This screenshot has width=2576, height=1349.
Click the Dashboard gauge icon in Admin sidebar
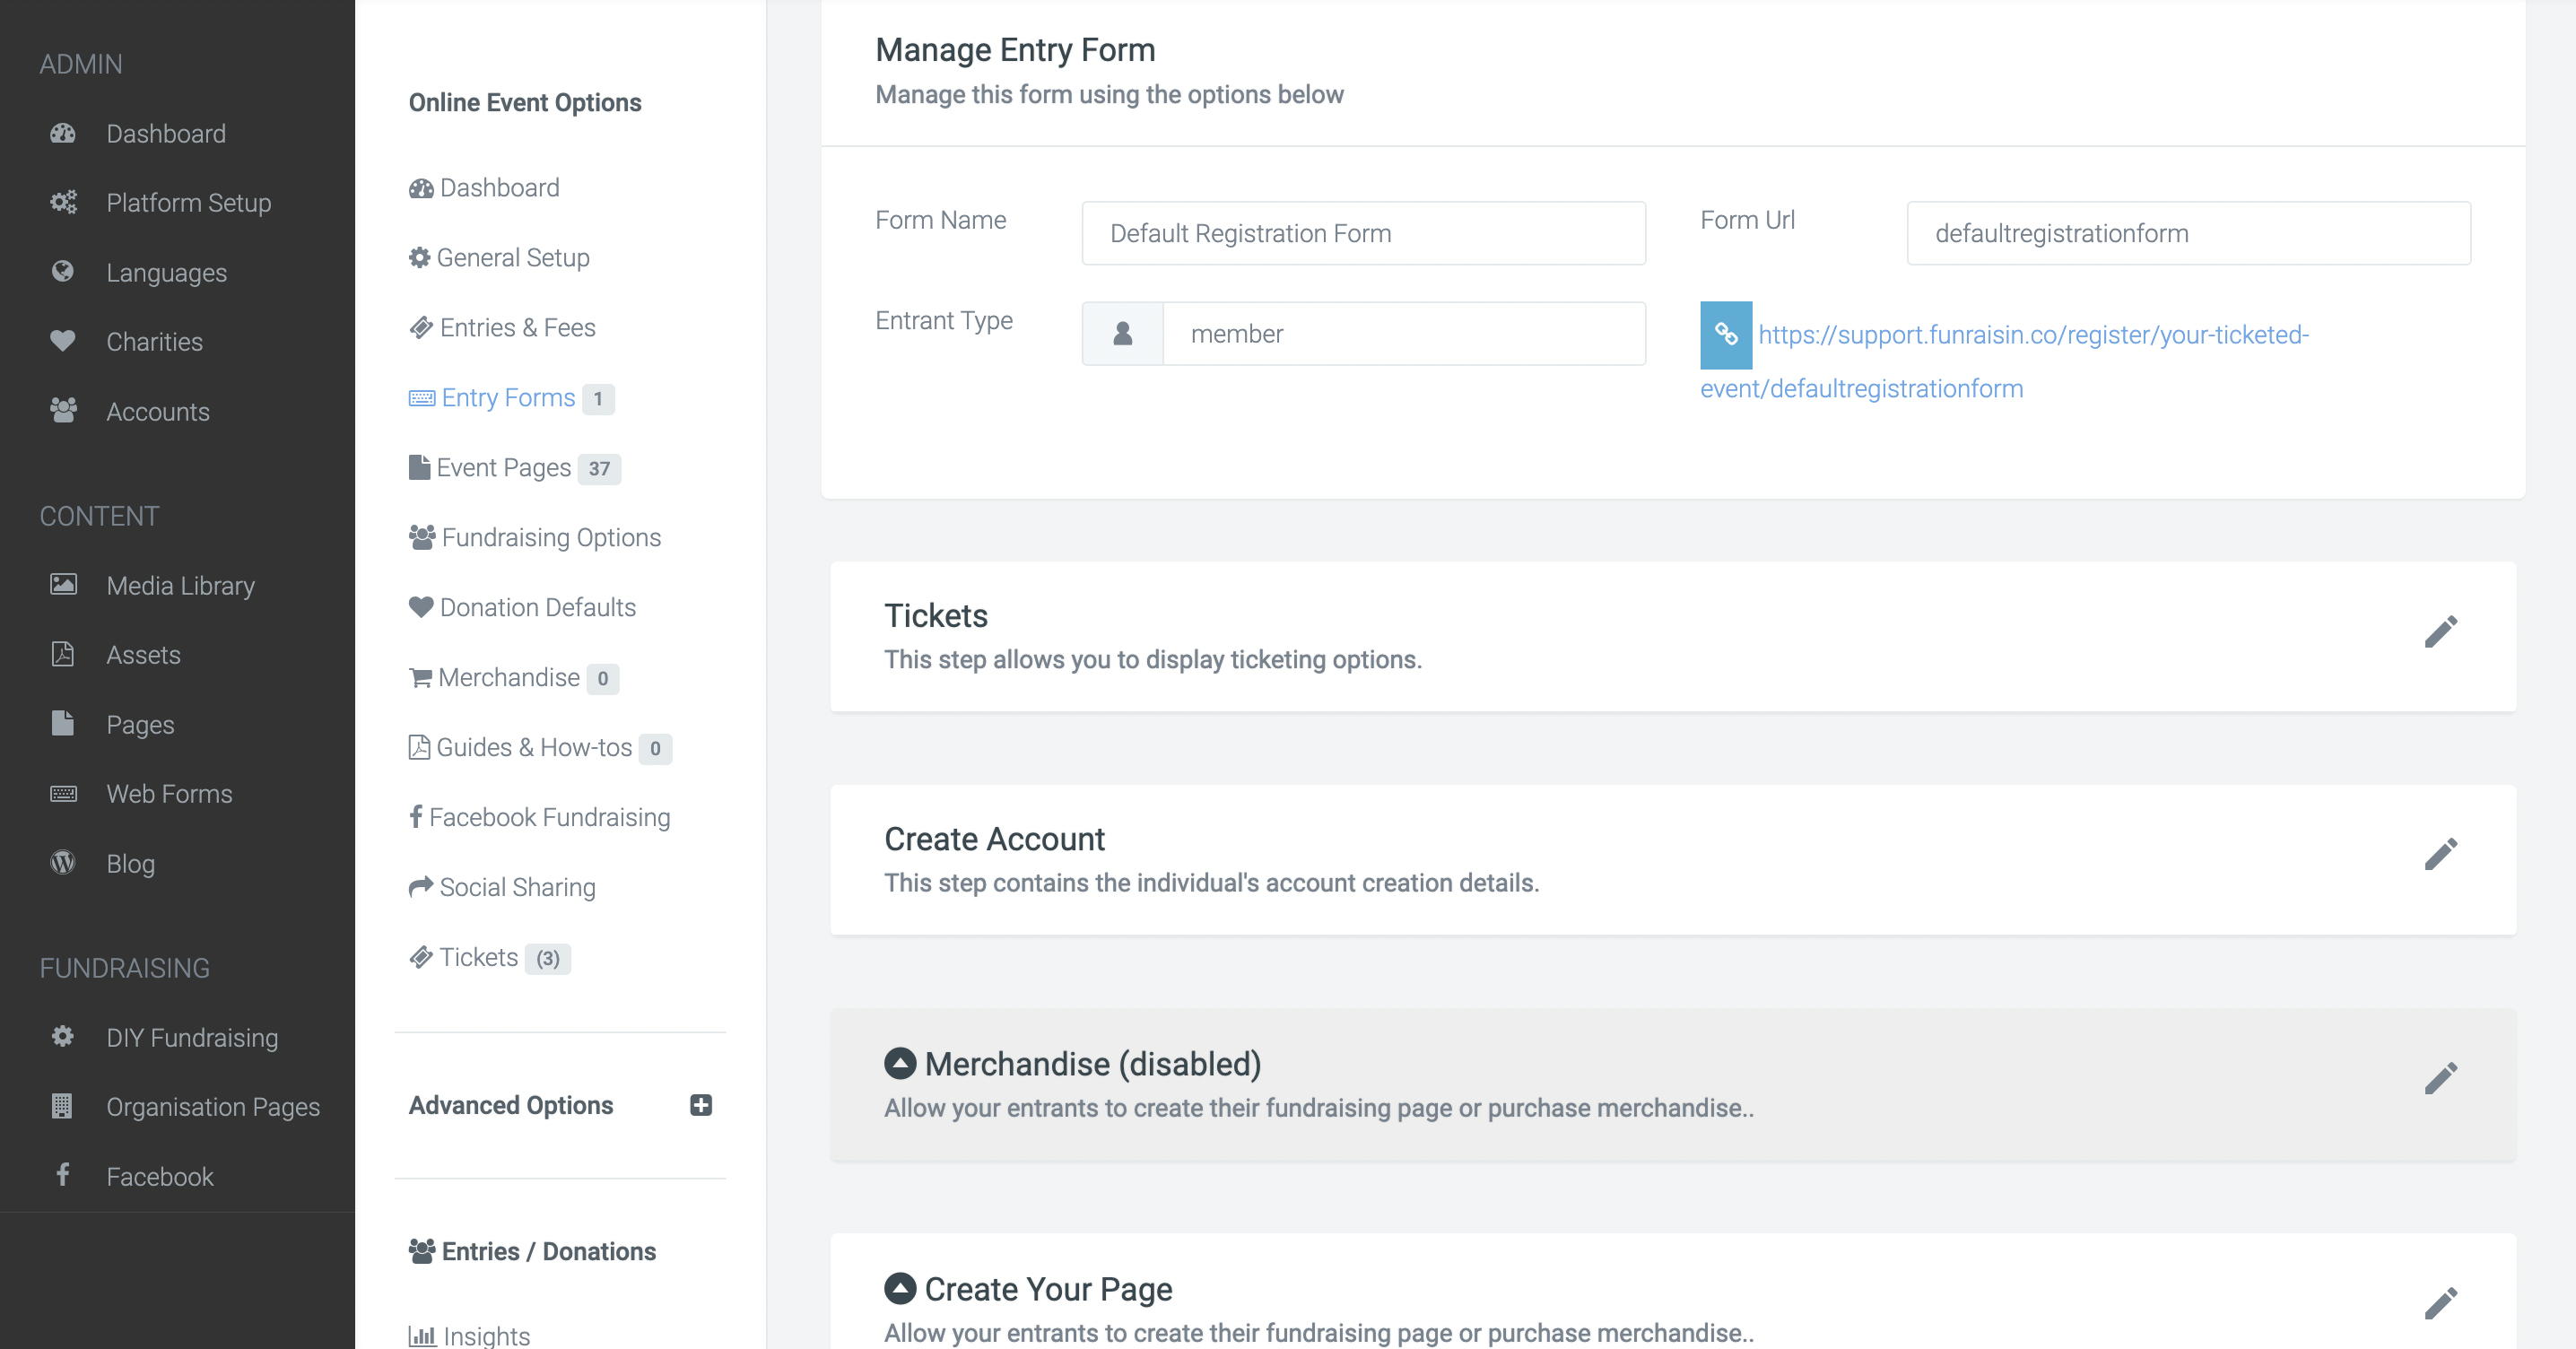click(63, 133)
